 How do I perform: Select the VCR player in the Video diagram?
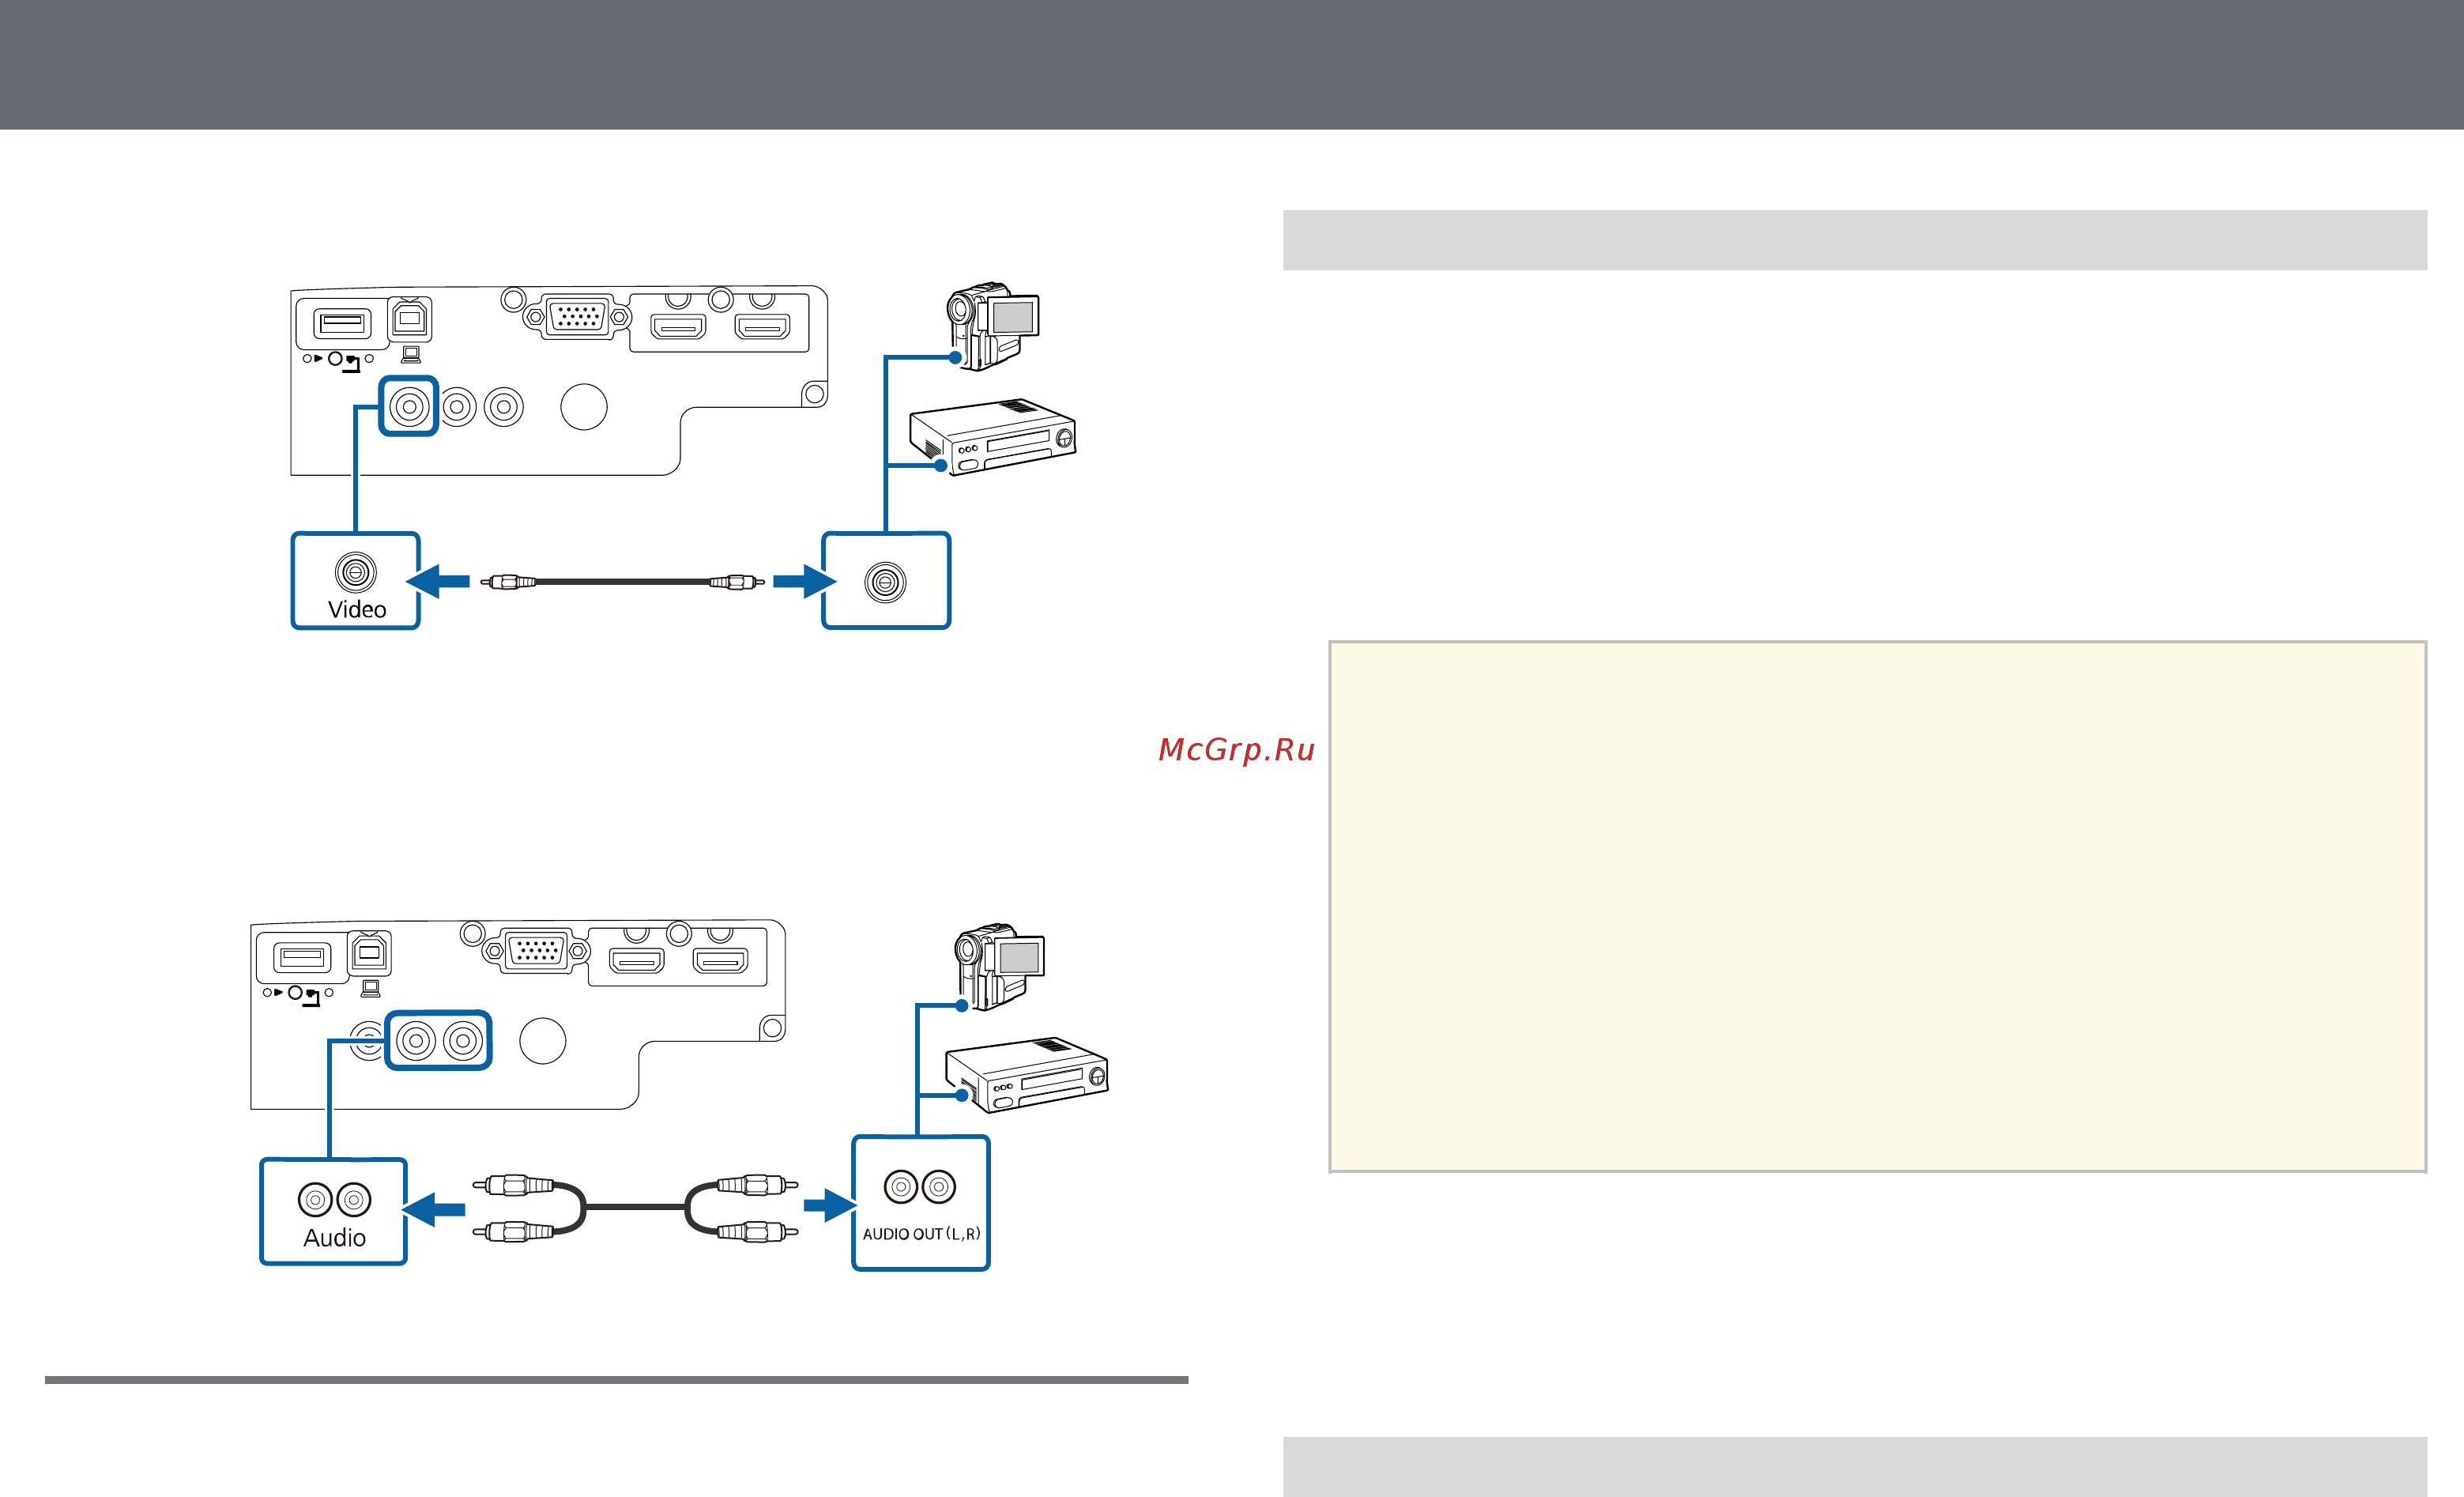992,438
